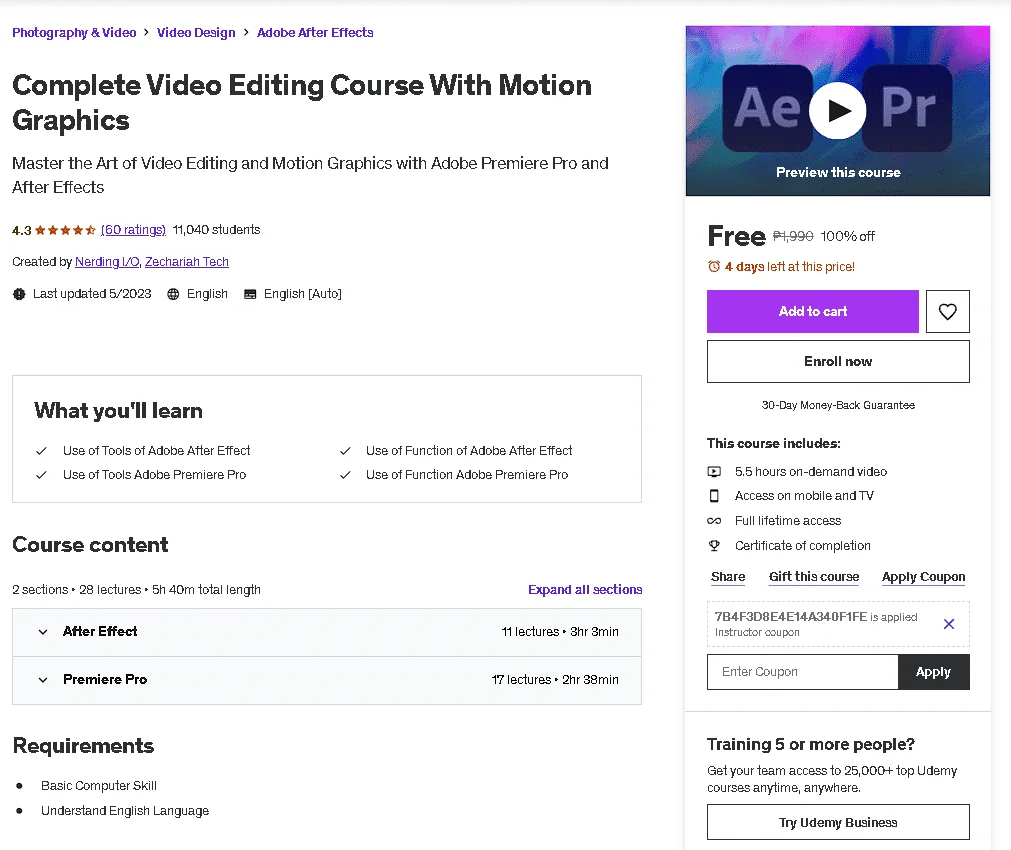
Task: Focus the Enter Coupon field
Action: click(x=802, y=672)
